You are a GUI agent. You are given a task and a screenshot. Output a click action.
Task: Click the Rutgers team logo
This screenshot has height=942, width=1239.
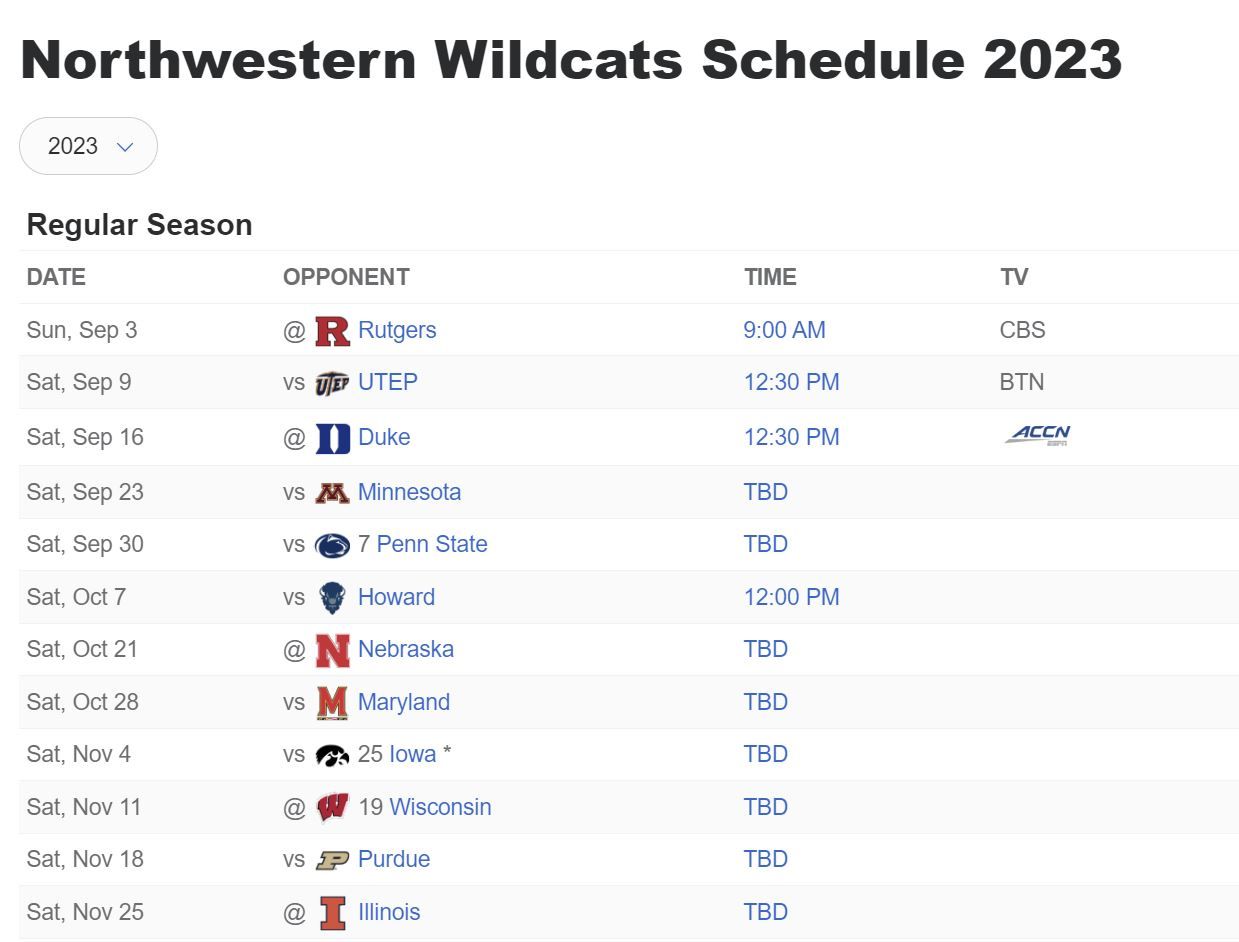point(332,331)
